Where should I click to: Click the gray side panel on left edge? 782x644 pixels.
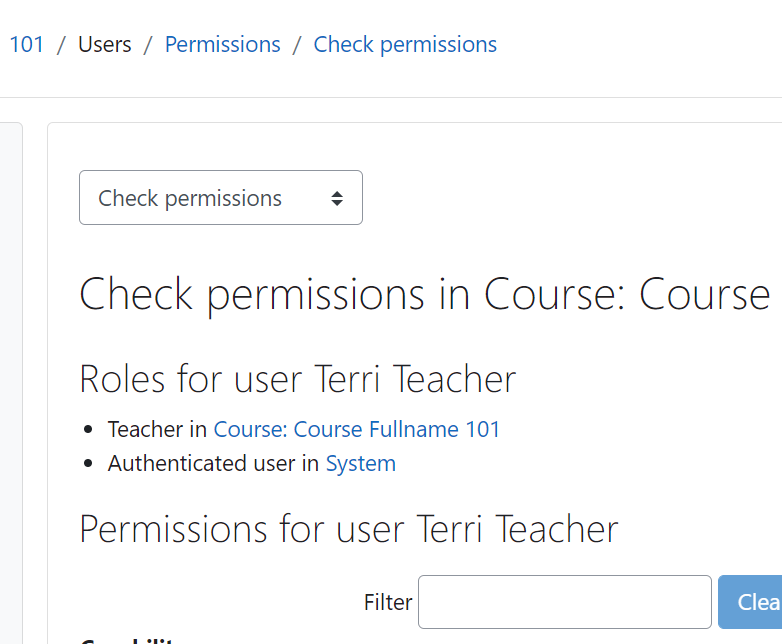[x=11, y=383]
